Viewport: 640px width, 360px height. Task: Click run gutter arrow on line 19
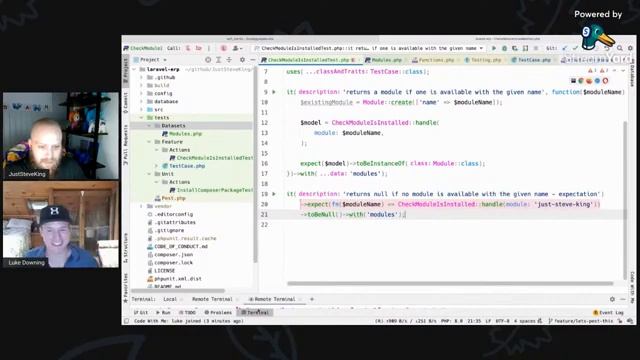click(x=274, y=194)
